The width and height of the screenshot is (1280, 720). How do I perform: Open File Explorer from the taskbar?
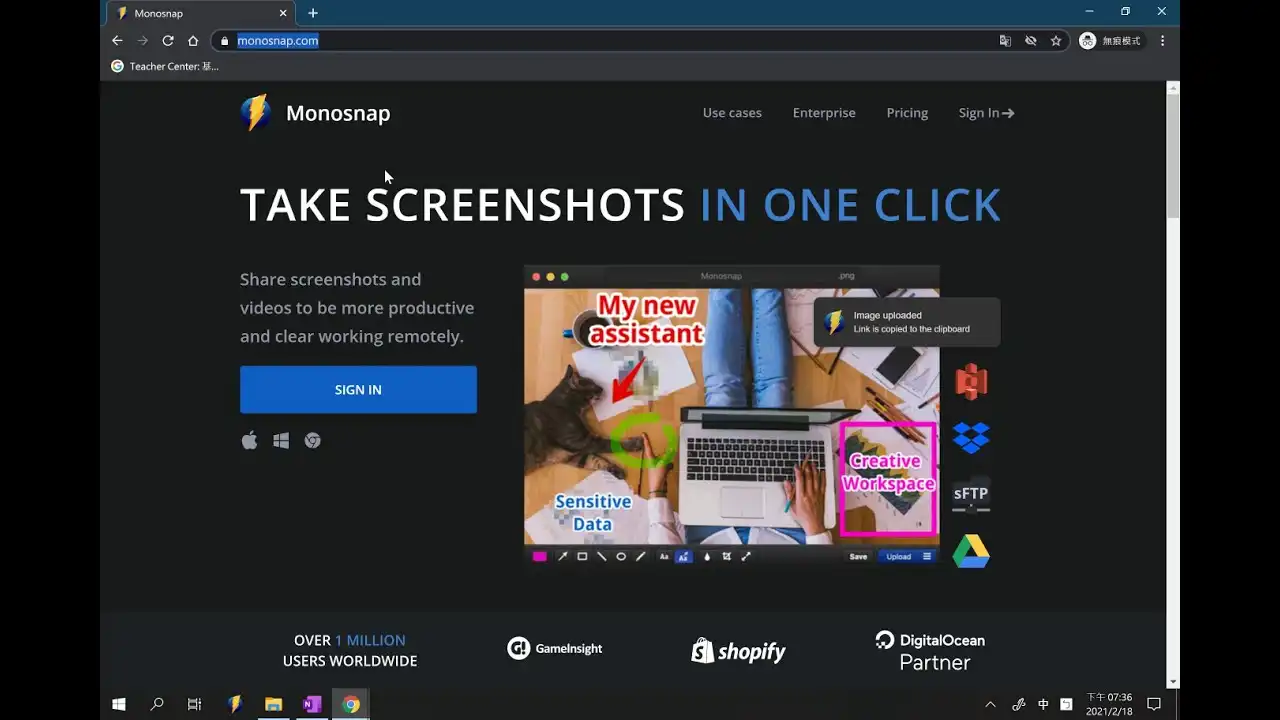pyautogui.click(x=273, y=704)
